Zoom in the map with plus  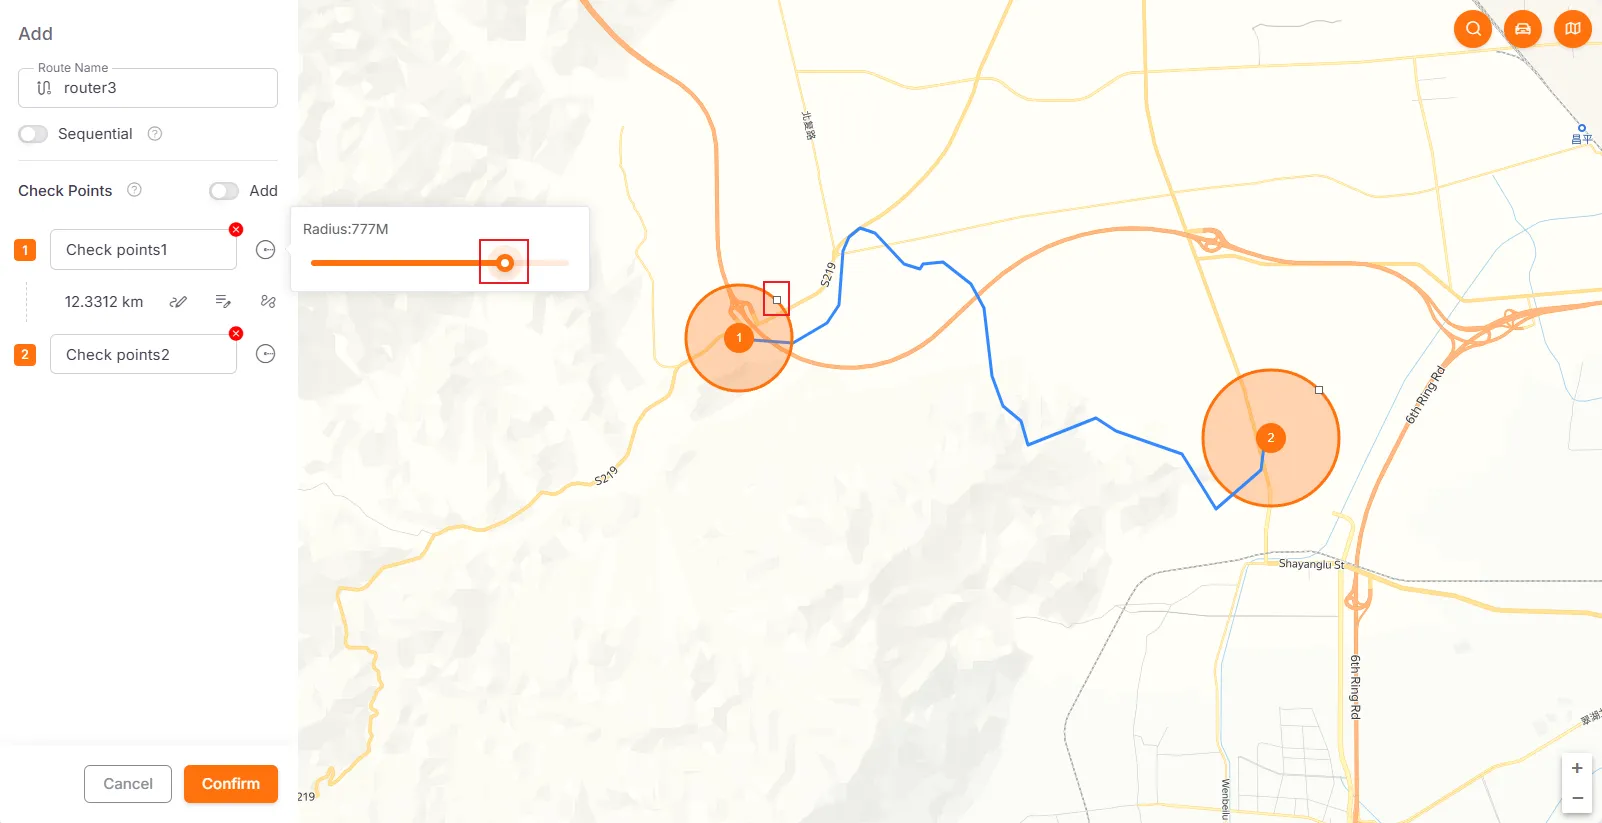coord(1577,768)
